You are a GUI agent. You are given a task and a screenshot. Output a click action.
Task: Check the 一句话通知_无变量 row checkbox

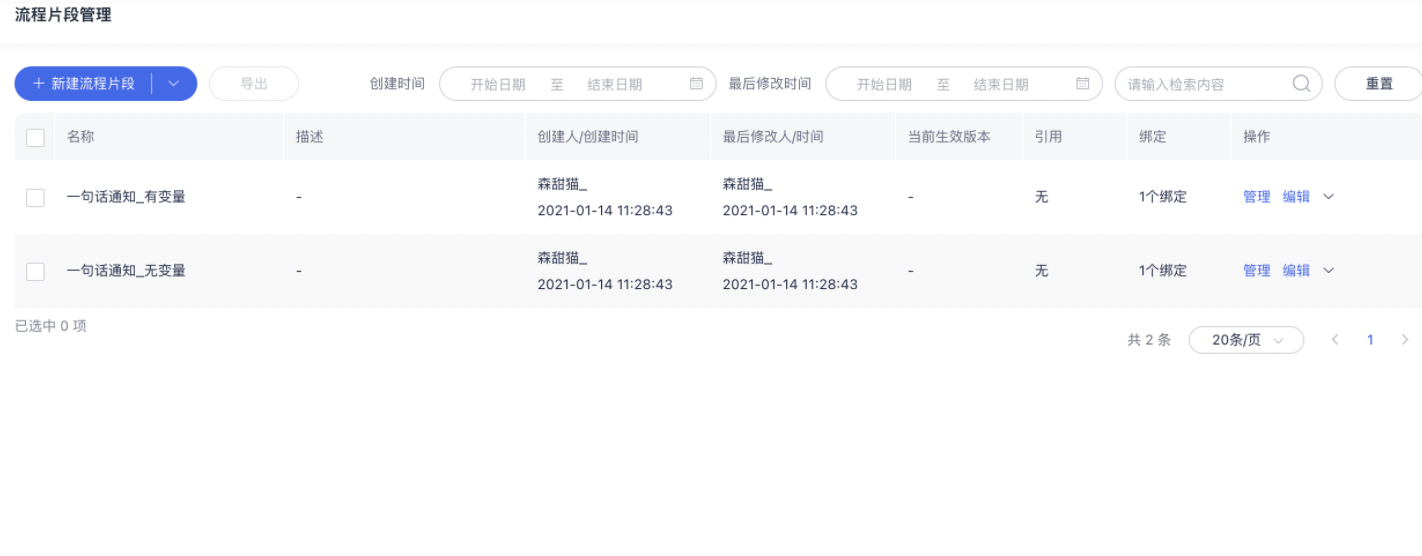tap(35, 271)
